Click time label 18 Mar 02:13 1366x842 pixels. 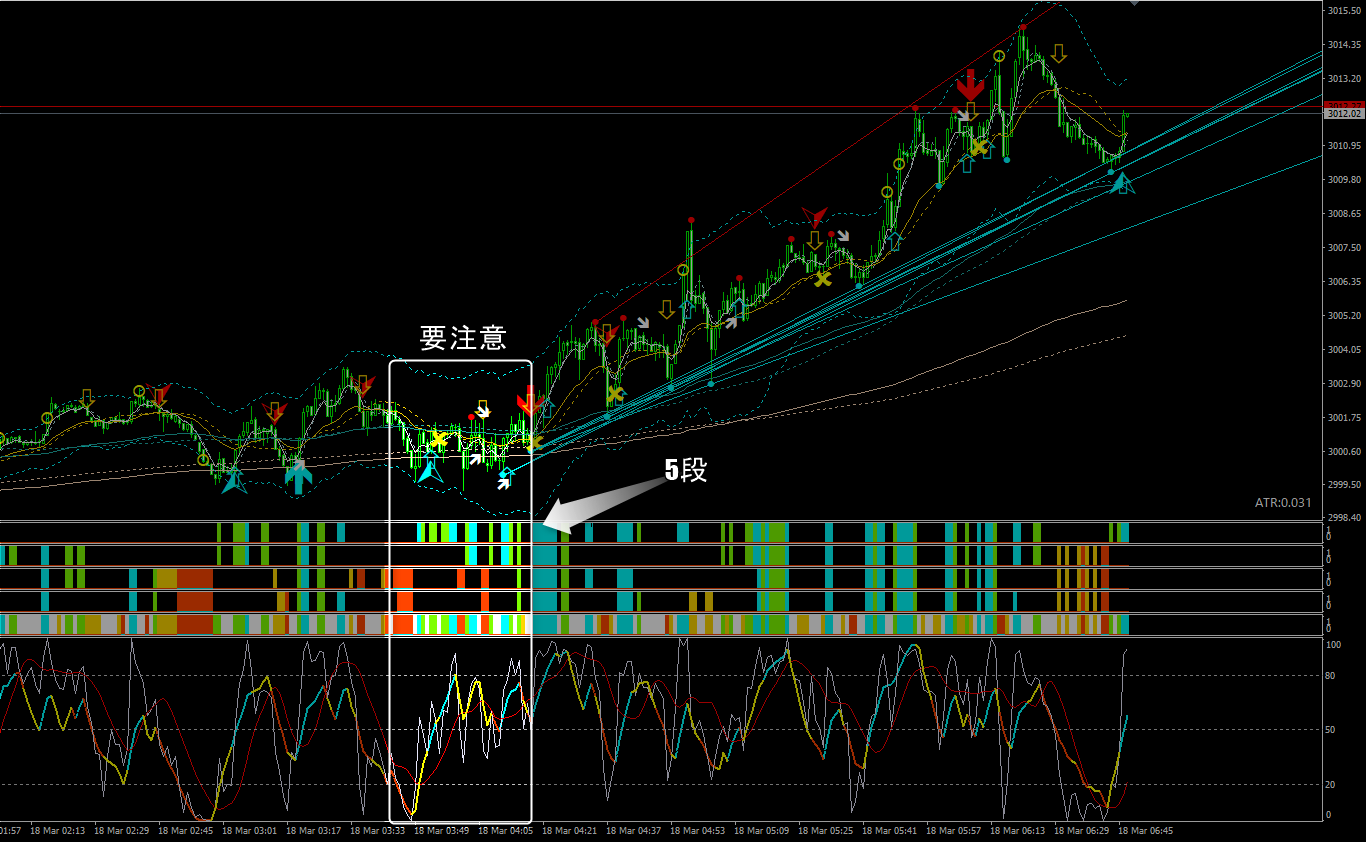[59, 831]
